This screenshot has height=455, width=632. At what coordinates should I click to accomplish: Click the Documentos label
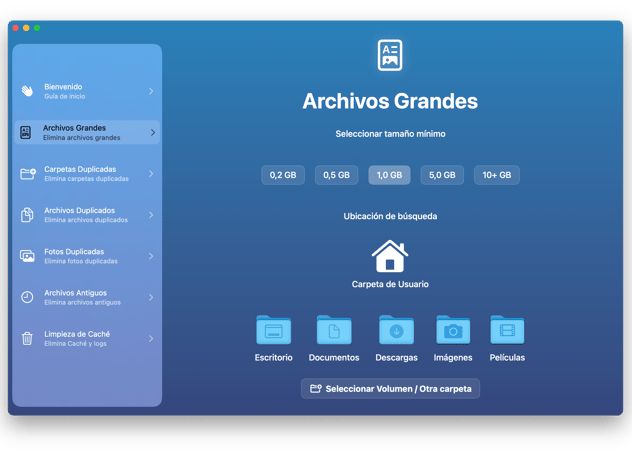click(x=334, y=357)
